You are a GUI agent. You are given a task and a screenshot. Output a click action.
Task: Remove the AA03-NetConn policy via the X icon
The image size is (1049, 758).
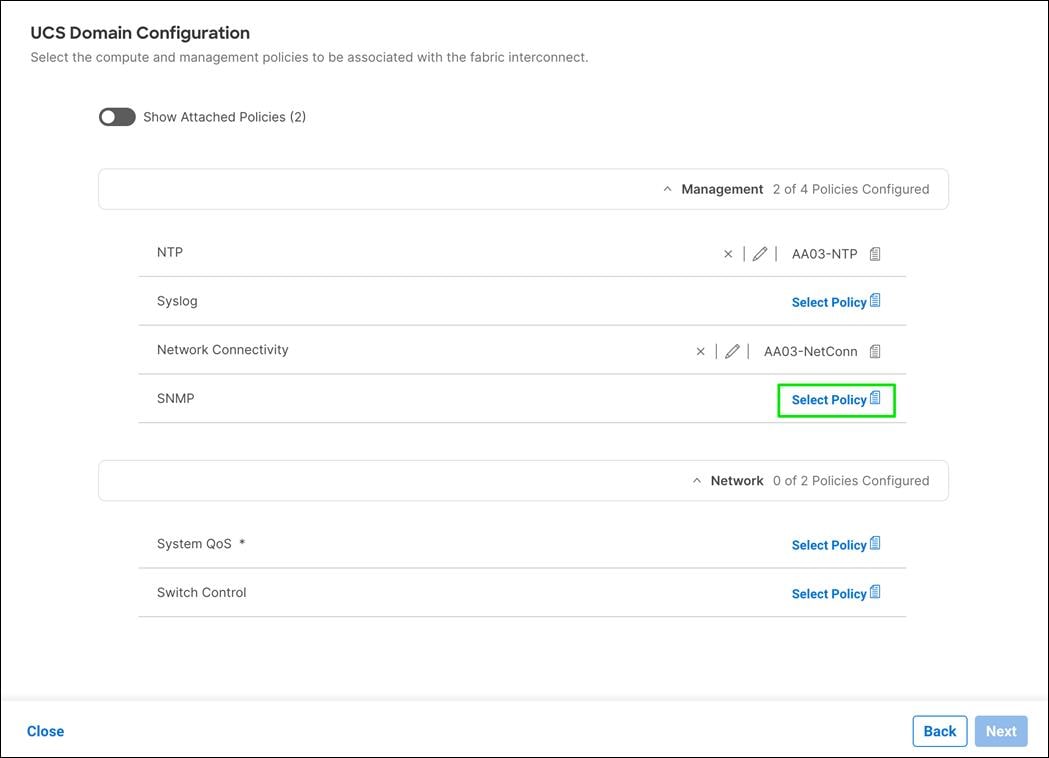click(700, 351)
